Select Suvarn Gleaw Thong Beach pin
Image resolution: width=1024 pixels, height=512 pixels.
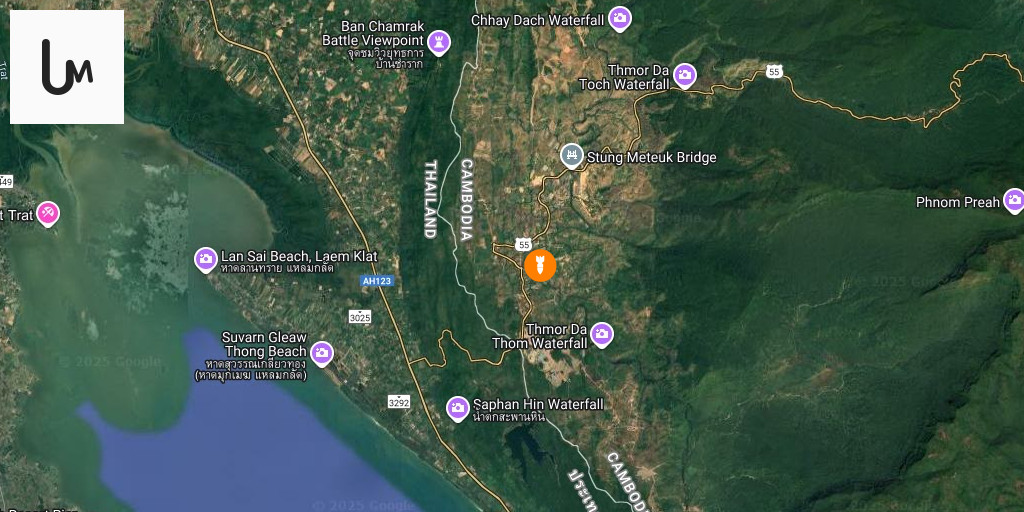click(x=321, y=354)
